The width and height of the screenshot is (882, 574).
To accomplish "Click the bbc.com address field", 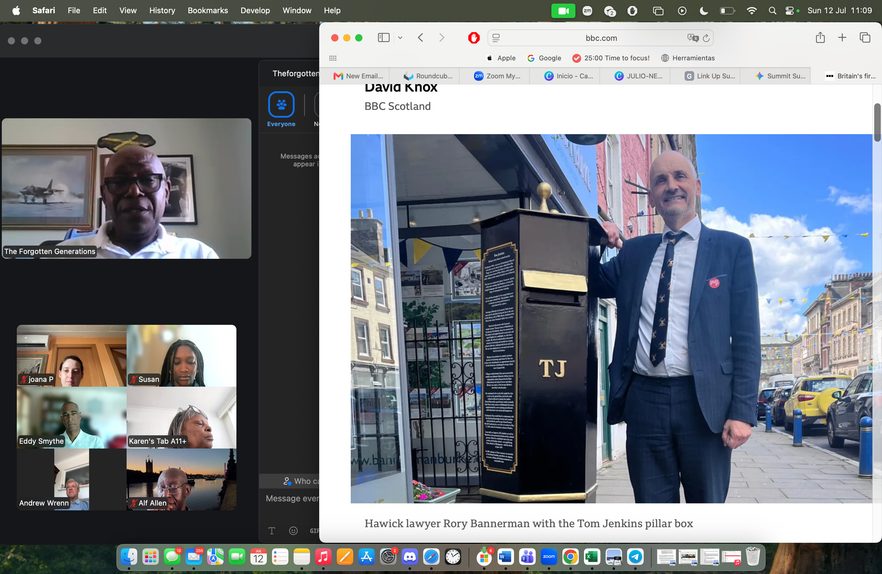I will coord(601,38).
